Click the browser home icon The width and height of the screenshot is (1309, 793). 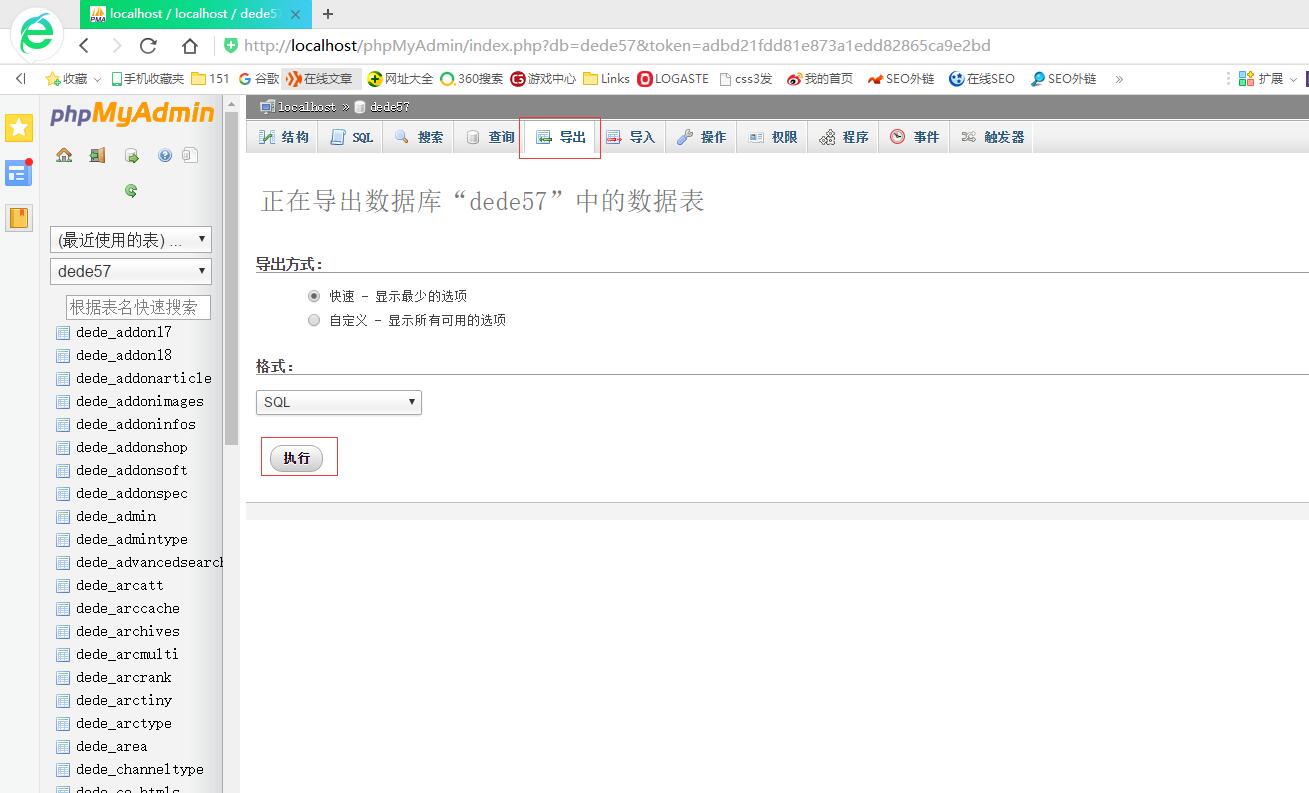point(190,45)
